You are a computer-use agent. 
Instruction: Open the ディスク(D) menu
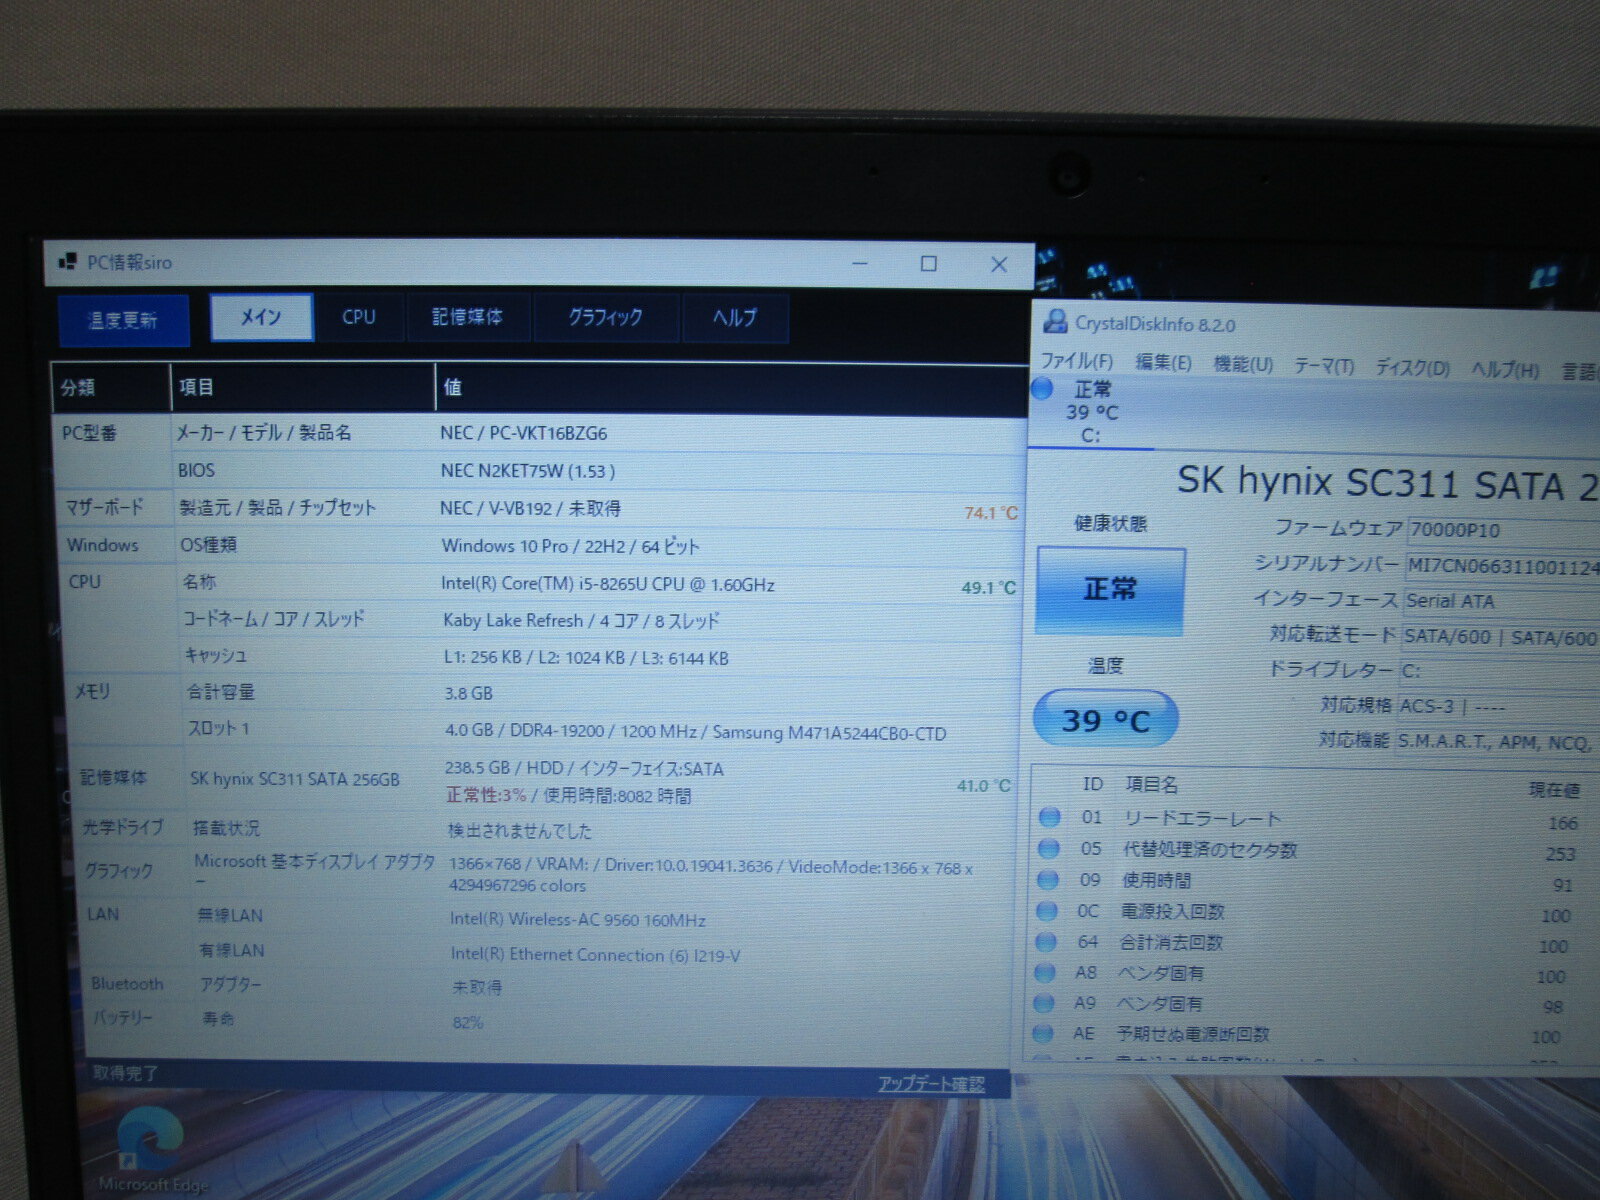coord(1412,368)
